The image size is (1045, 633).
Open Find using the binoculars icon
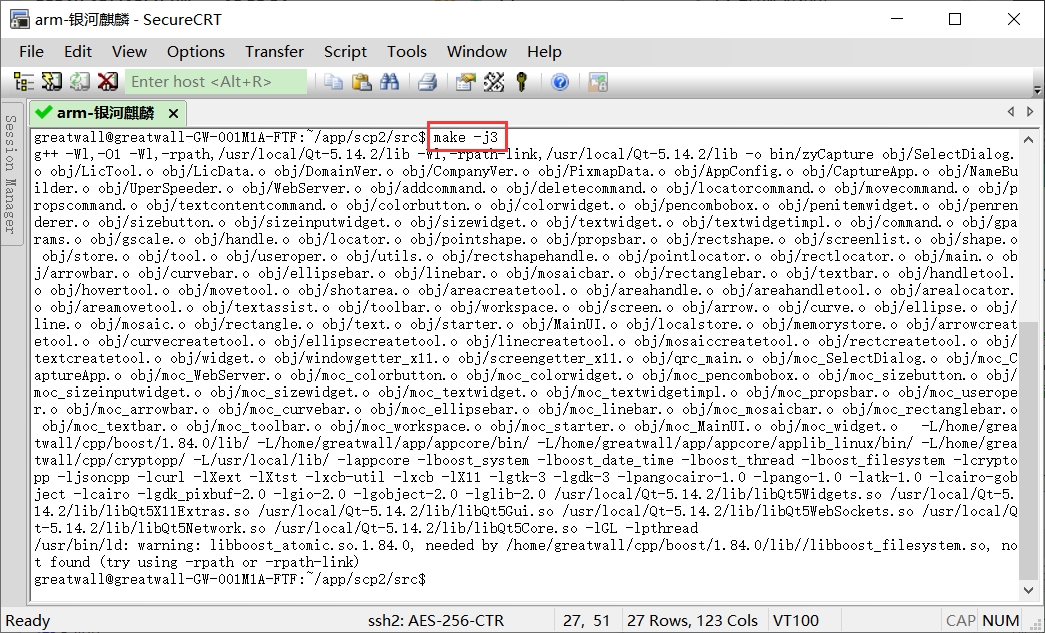point(390,82)
